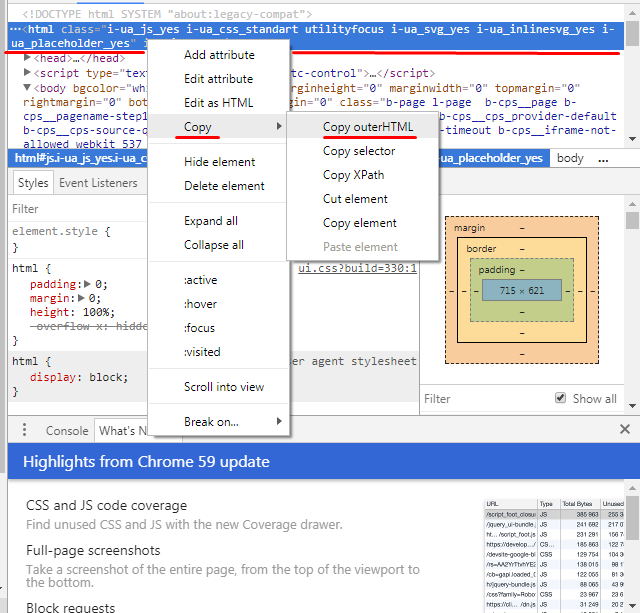Click Edit as HTML menu entry

point(218,103)
